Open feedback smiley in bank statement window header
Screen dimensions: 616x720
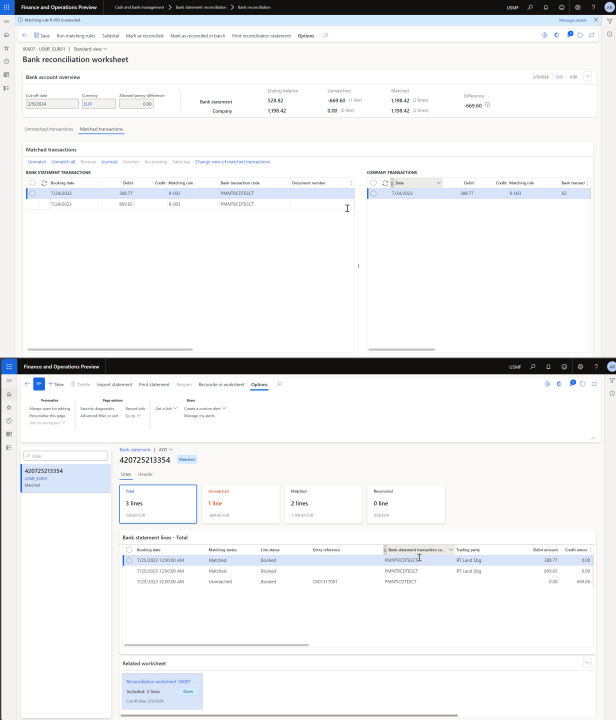[x=564, y=366]
